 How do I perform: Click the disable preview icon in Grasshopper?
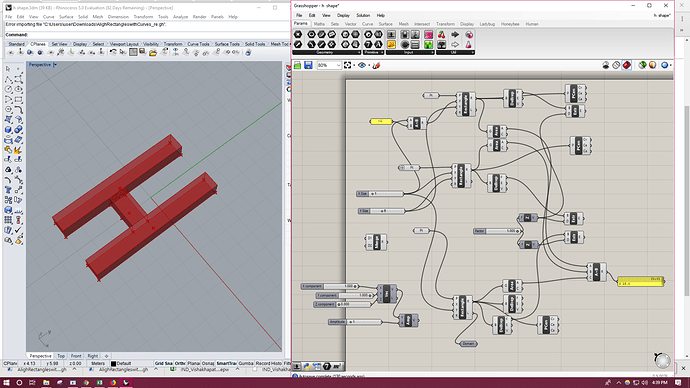click(x=606, y=65)
